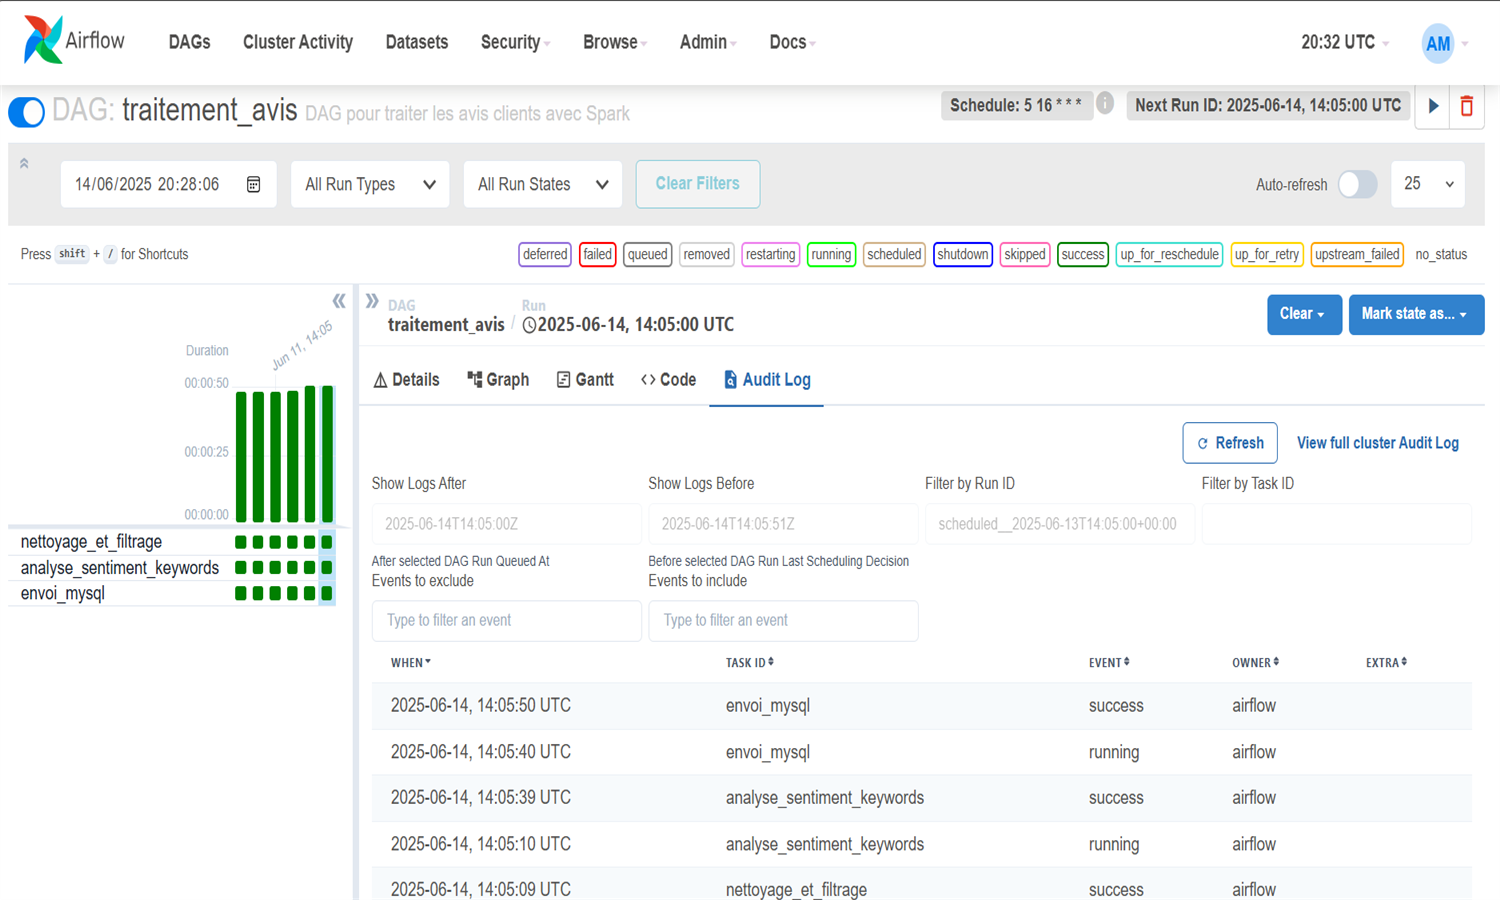Screen dimensions: 1500x900
Task: Collapse the grid panel with double chevron
Action: coord(339,301)
